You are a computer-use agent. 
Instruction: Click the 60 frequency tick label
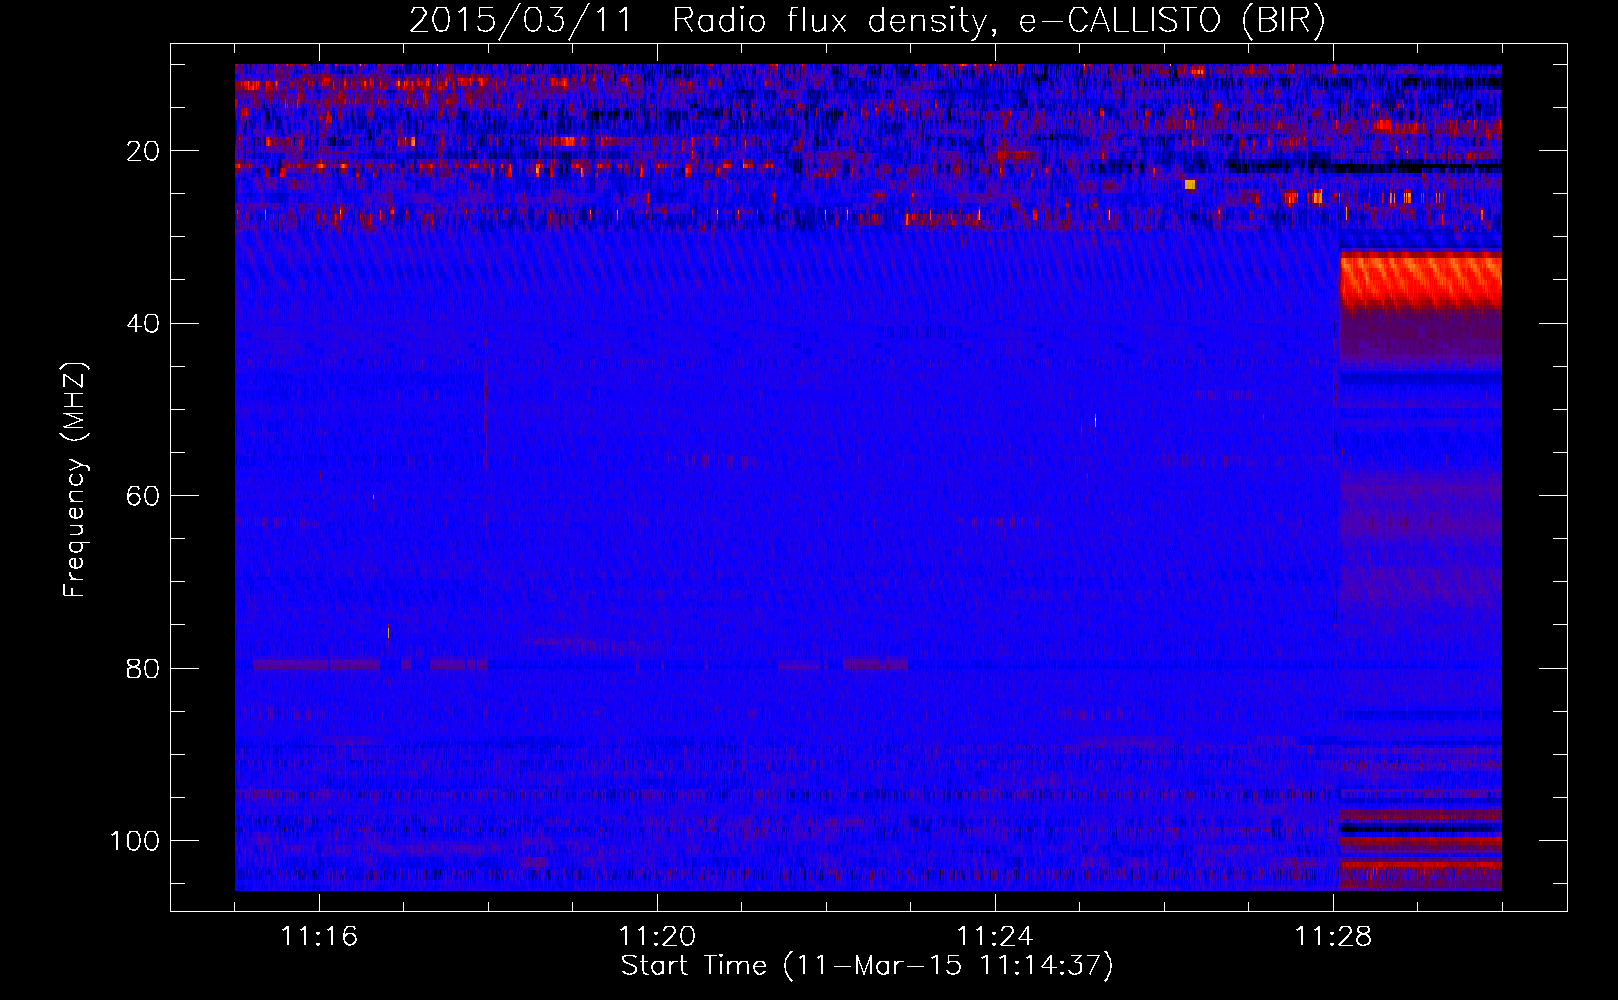tap(144, 496)
